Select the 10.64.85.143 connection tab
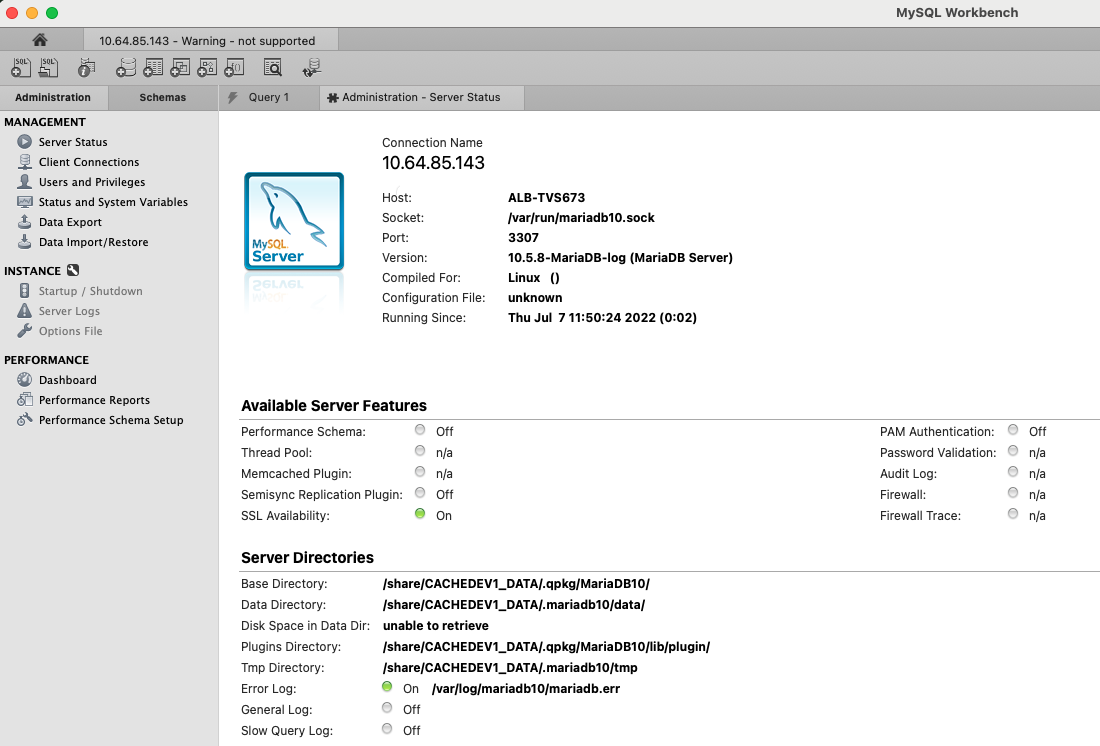This screenshot has width=1100, height=746. coord(210,41)
